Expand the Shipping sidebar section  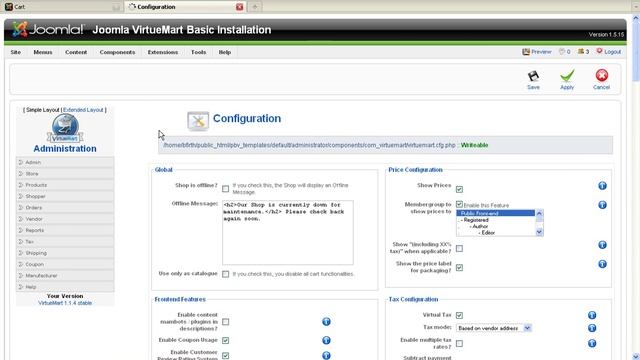coord(65,253)
